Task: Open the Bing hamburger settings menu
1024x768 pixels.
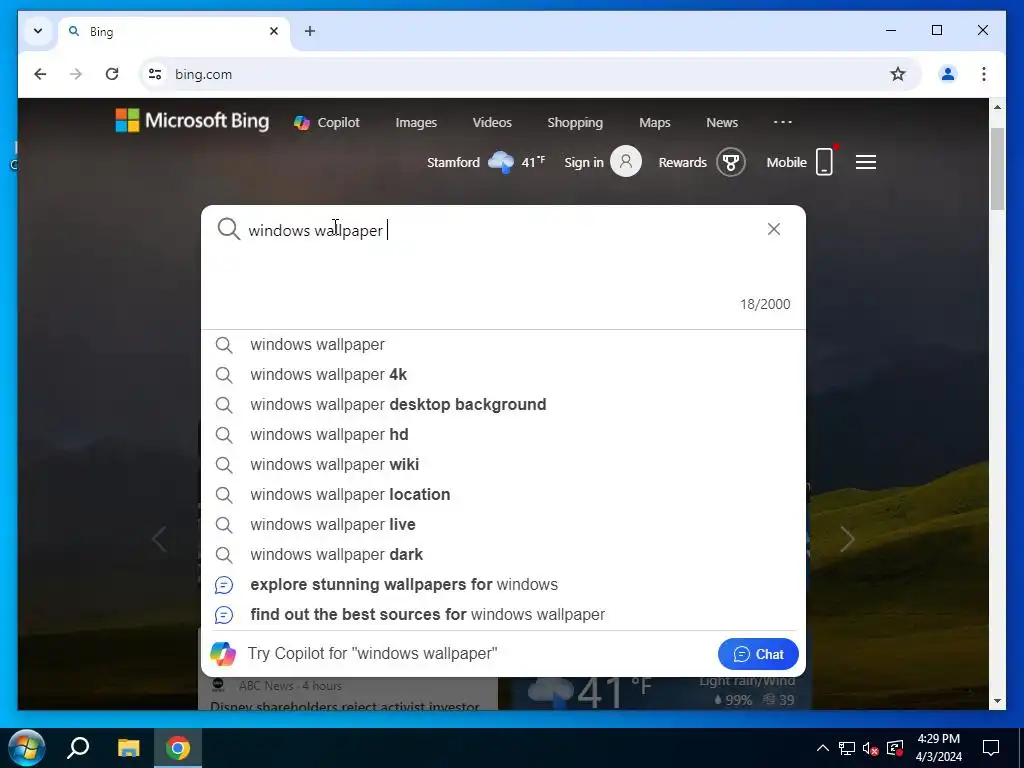Action: tap(866, 162)
